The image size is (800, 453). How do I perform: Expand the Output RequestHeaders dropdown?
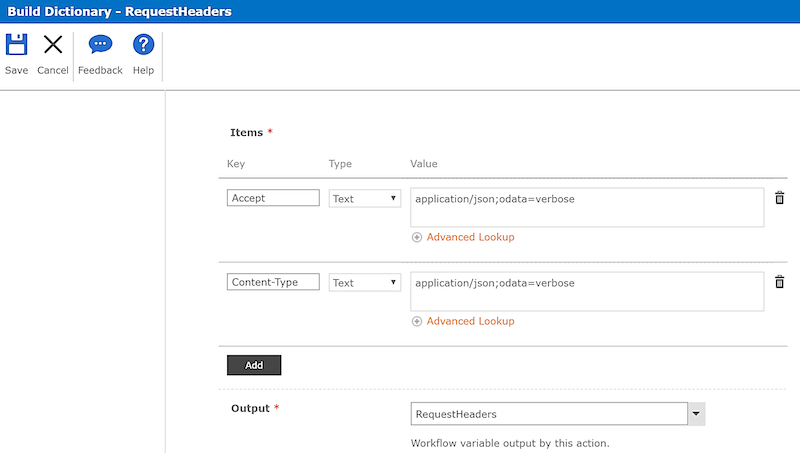(696, 414)
